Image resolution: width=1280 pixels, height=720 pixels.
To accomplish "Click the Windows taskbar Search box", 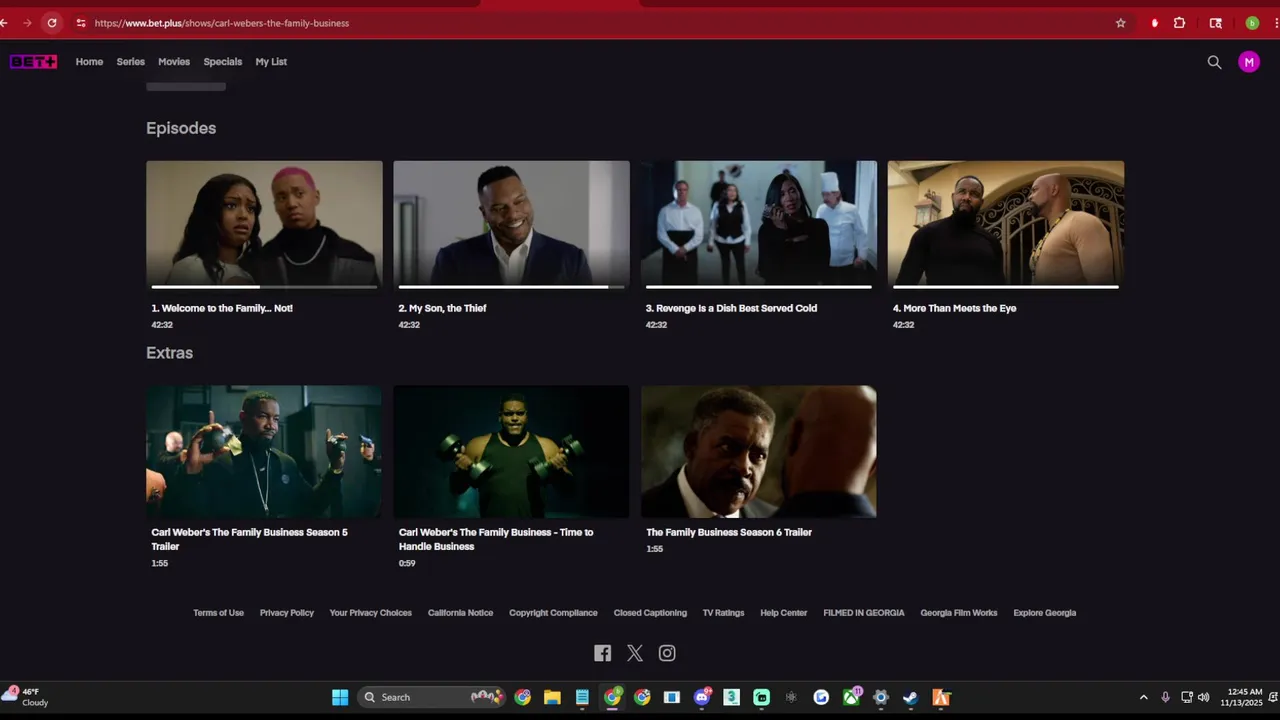I will [x=430, y=697].
